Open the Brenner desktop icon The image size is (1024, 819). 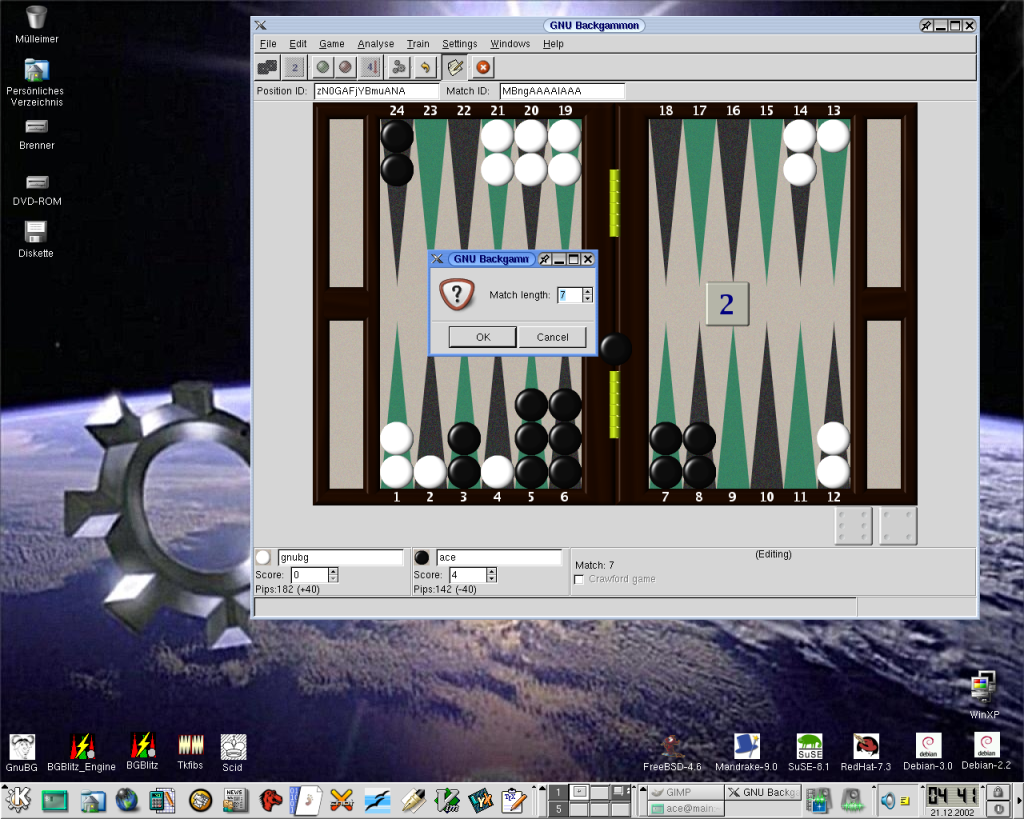(x=37, y=135)
